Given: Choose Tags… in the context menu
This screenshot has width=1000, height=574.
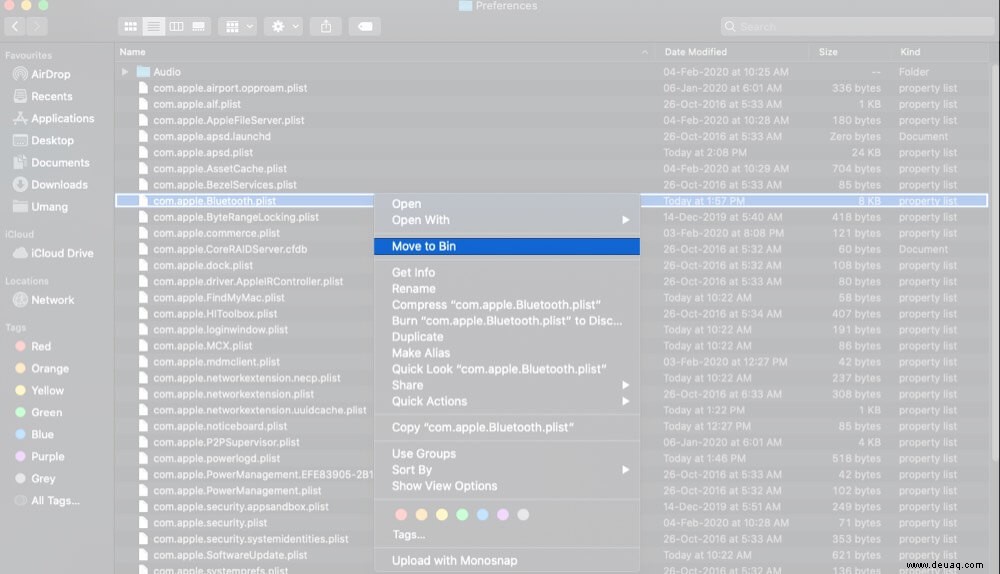Looking at the screenshot, I should click(409, 534).
